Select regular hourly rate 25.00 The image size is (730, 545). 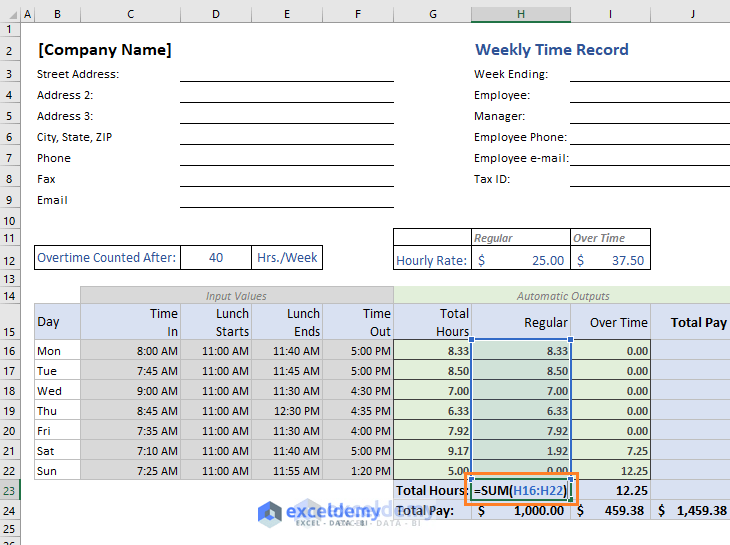coord(520,260)
